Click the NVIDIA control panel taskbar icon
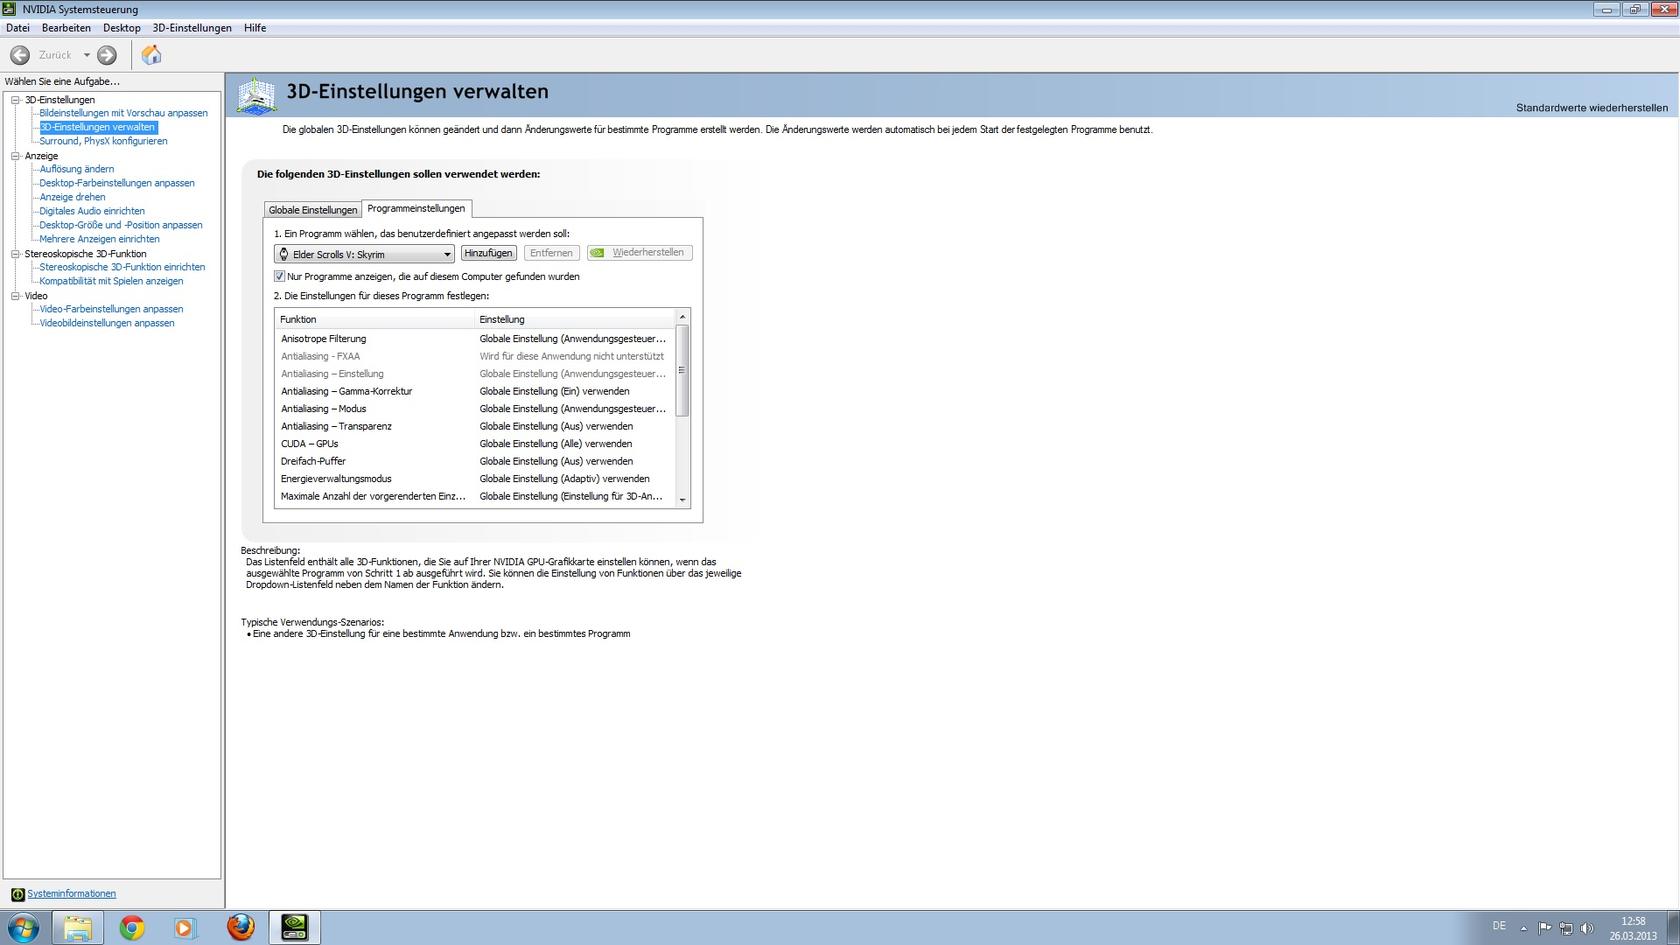The height and width of the screenshot is (945, 1680). click(x=294, y=927)
